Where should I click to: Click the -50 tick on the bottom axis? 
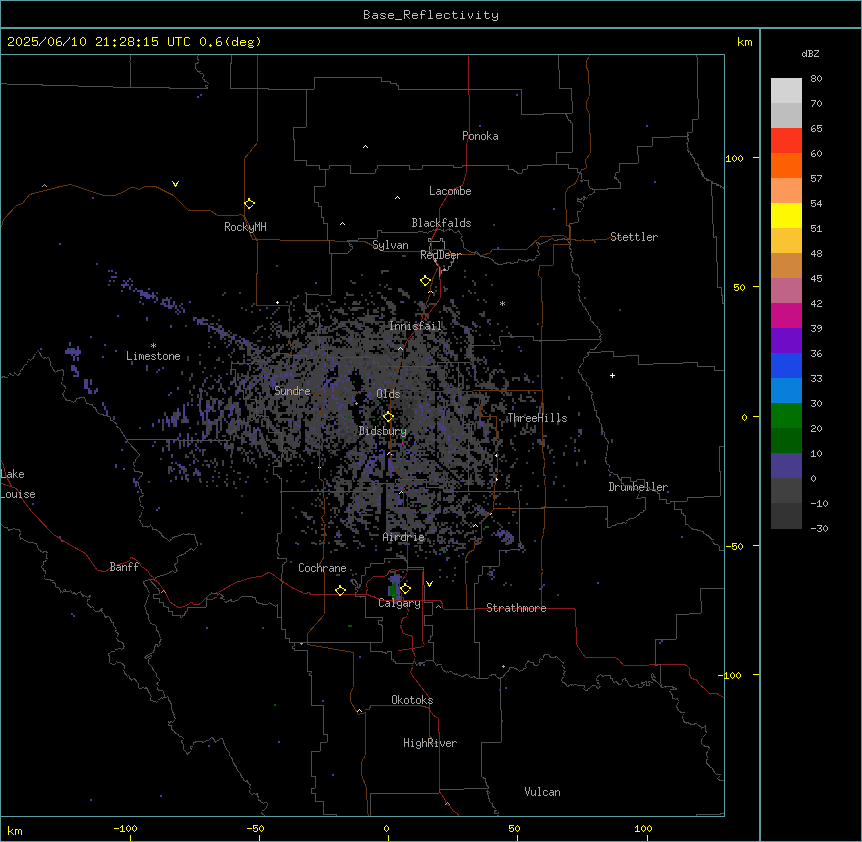256,828
